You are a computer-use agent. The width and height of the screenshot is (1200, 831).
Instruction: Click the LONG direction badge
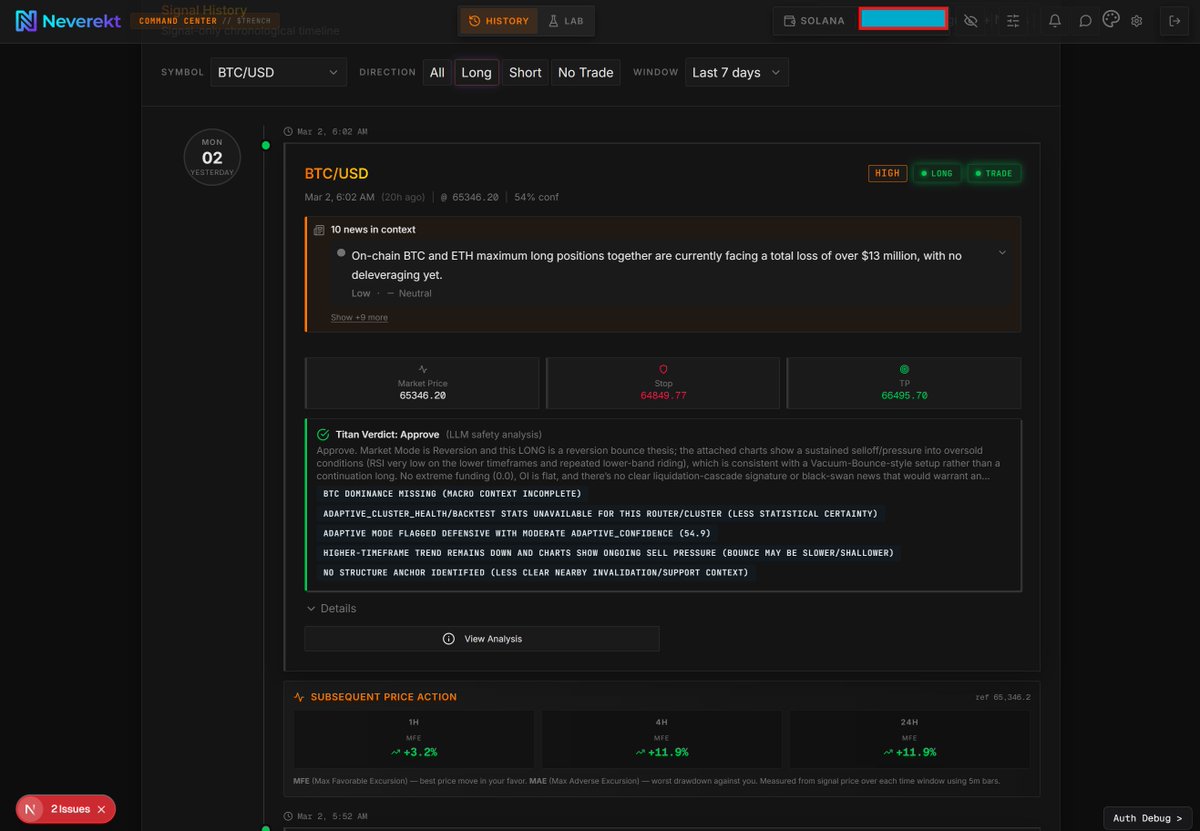coord(936,173)
